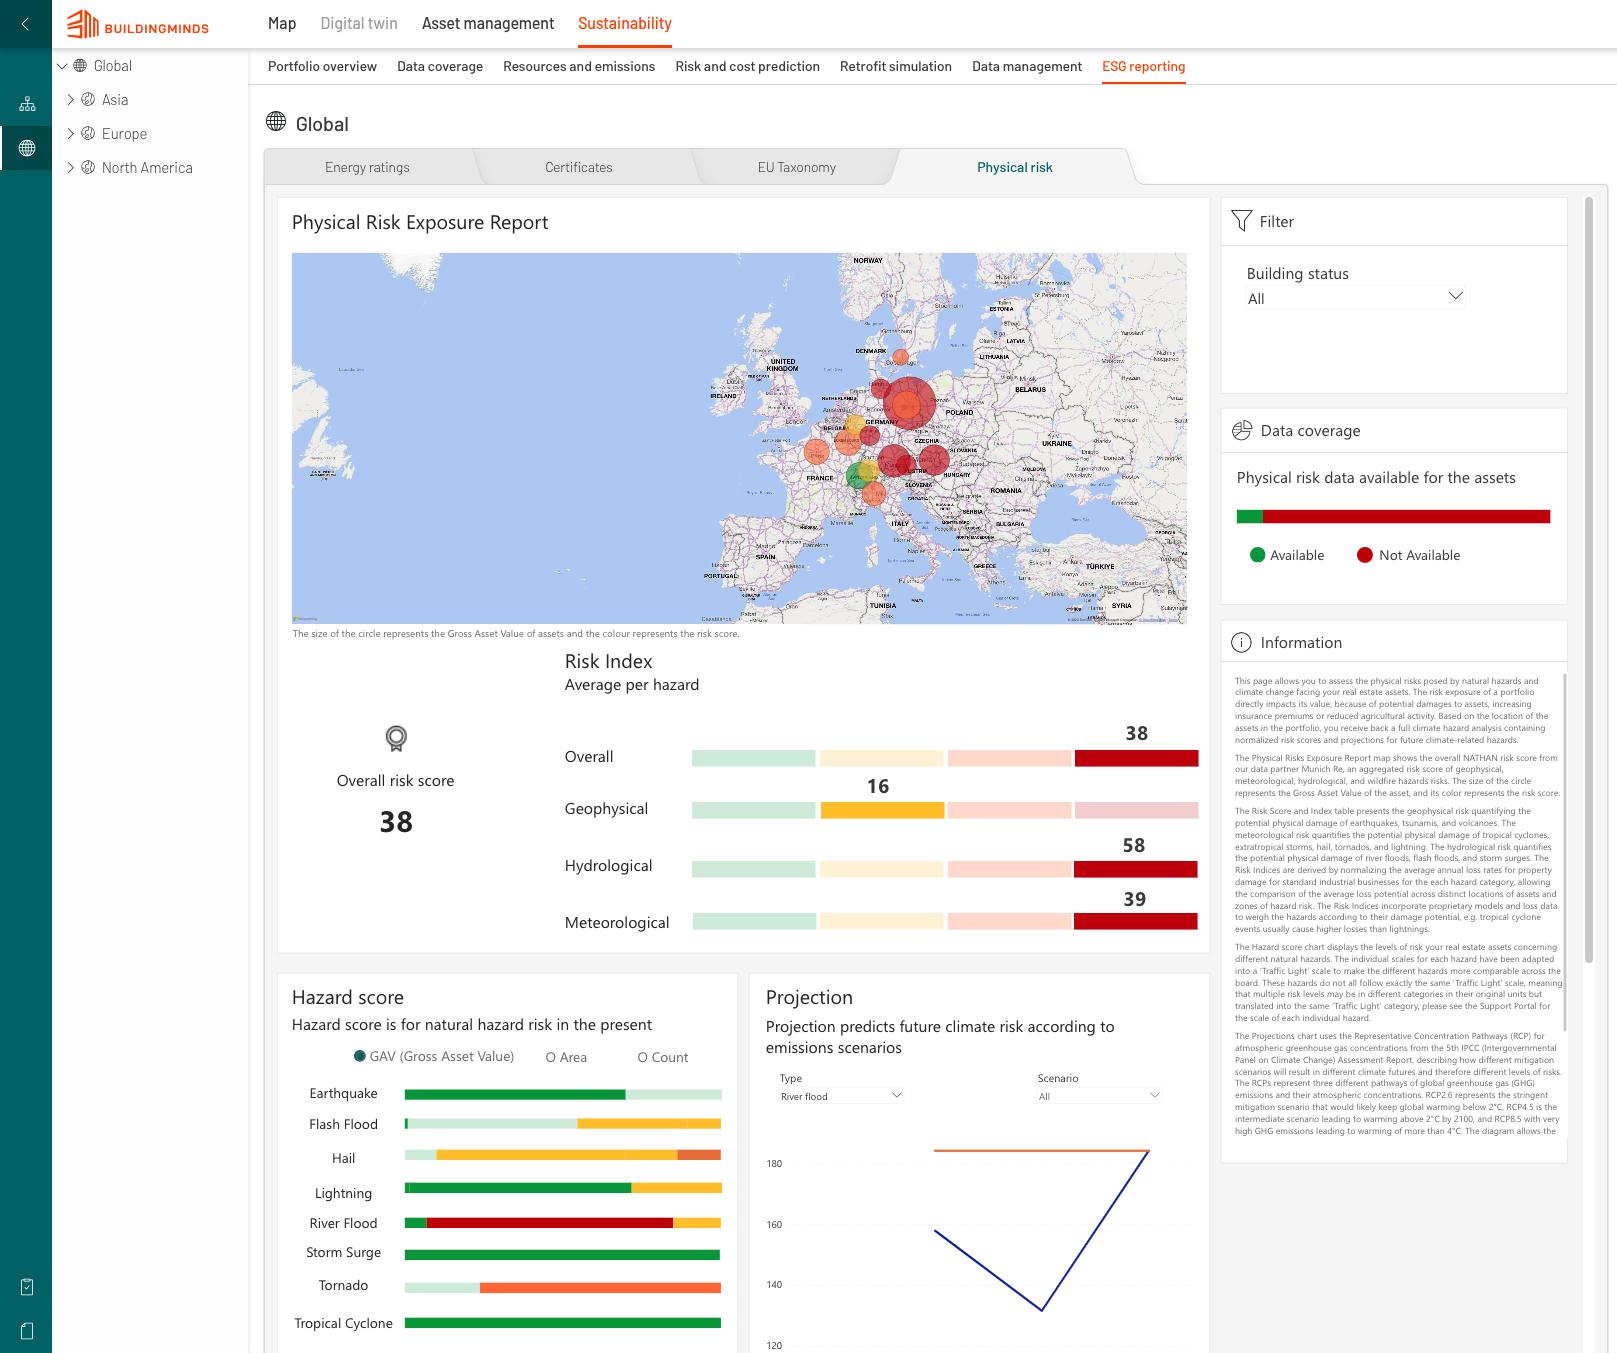Click the Data coverage pie chart icon

1242,430
